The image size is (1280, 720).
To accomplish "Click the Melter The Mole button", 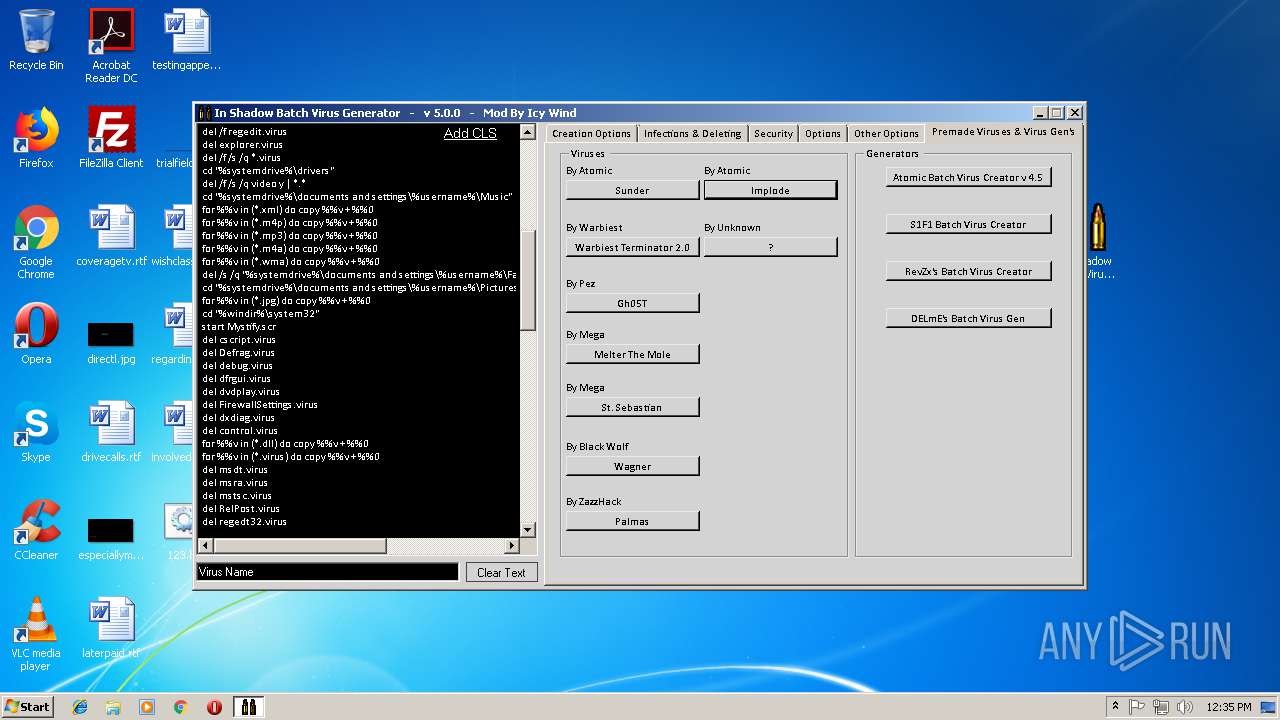I will [632, 354].
